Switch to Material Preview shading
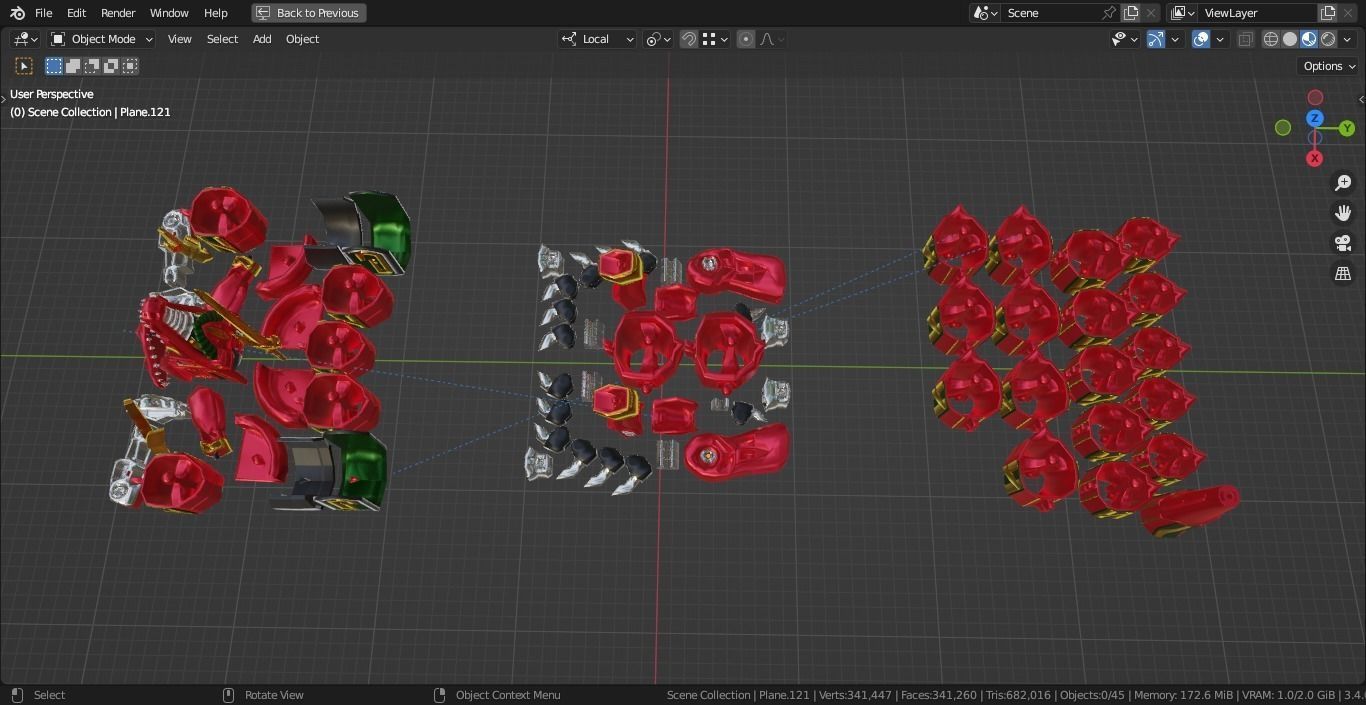Image resolution: width=1366 pixels, height=705 pixels. point(1309,39)
